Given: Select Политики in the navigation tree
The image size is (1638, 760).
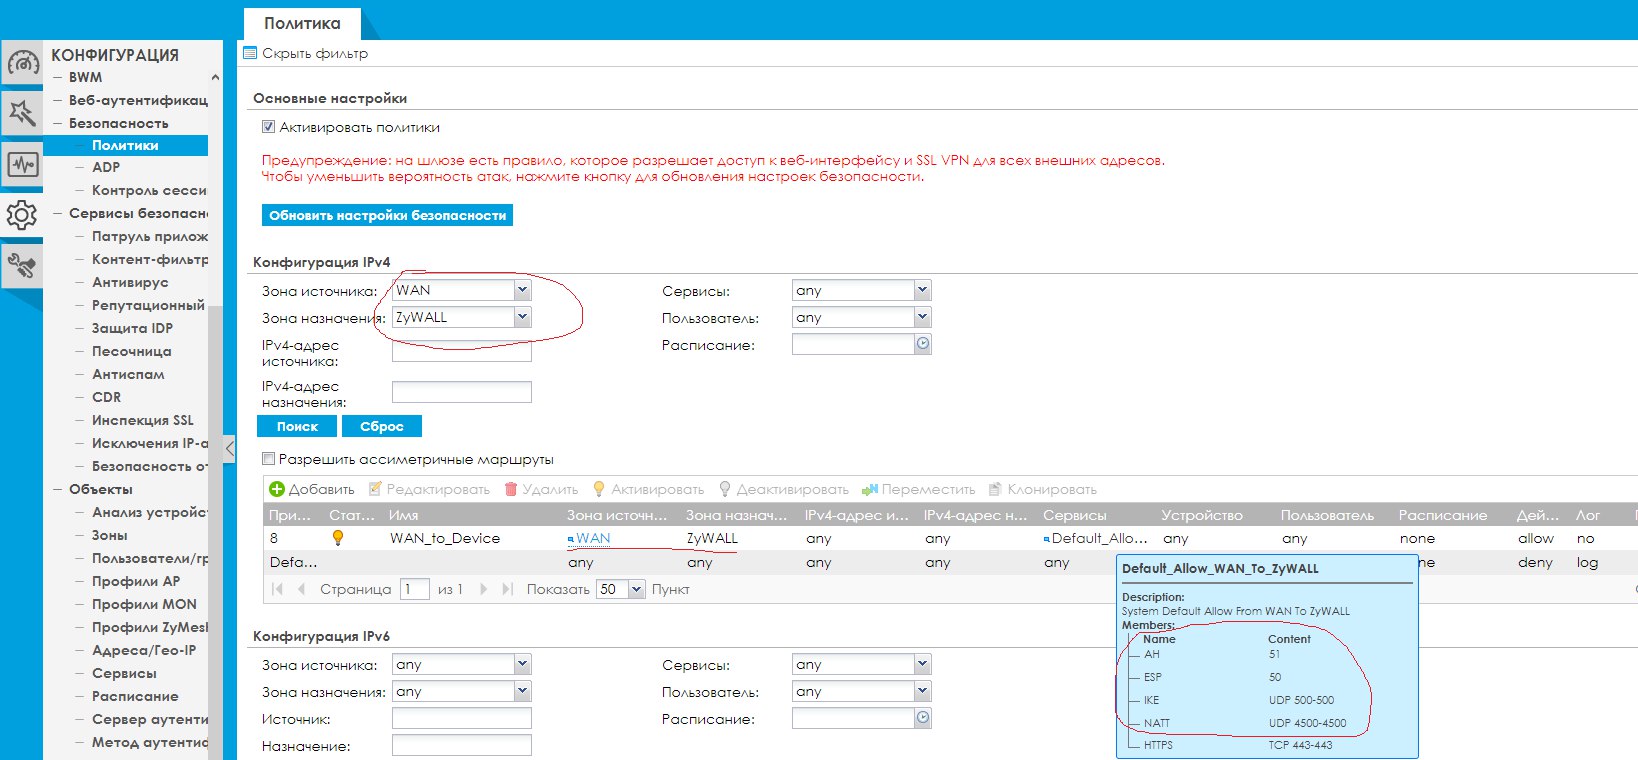Looking at the screenshot, I should pyautogui.click(x=125, y=145).
